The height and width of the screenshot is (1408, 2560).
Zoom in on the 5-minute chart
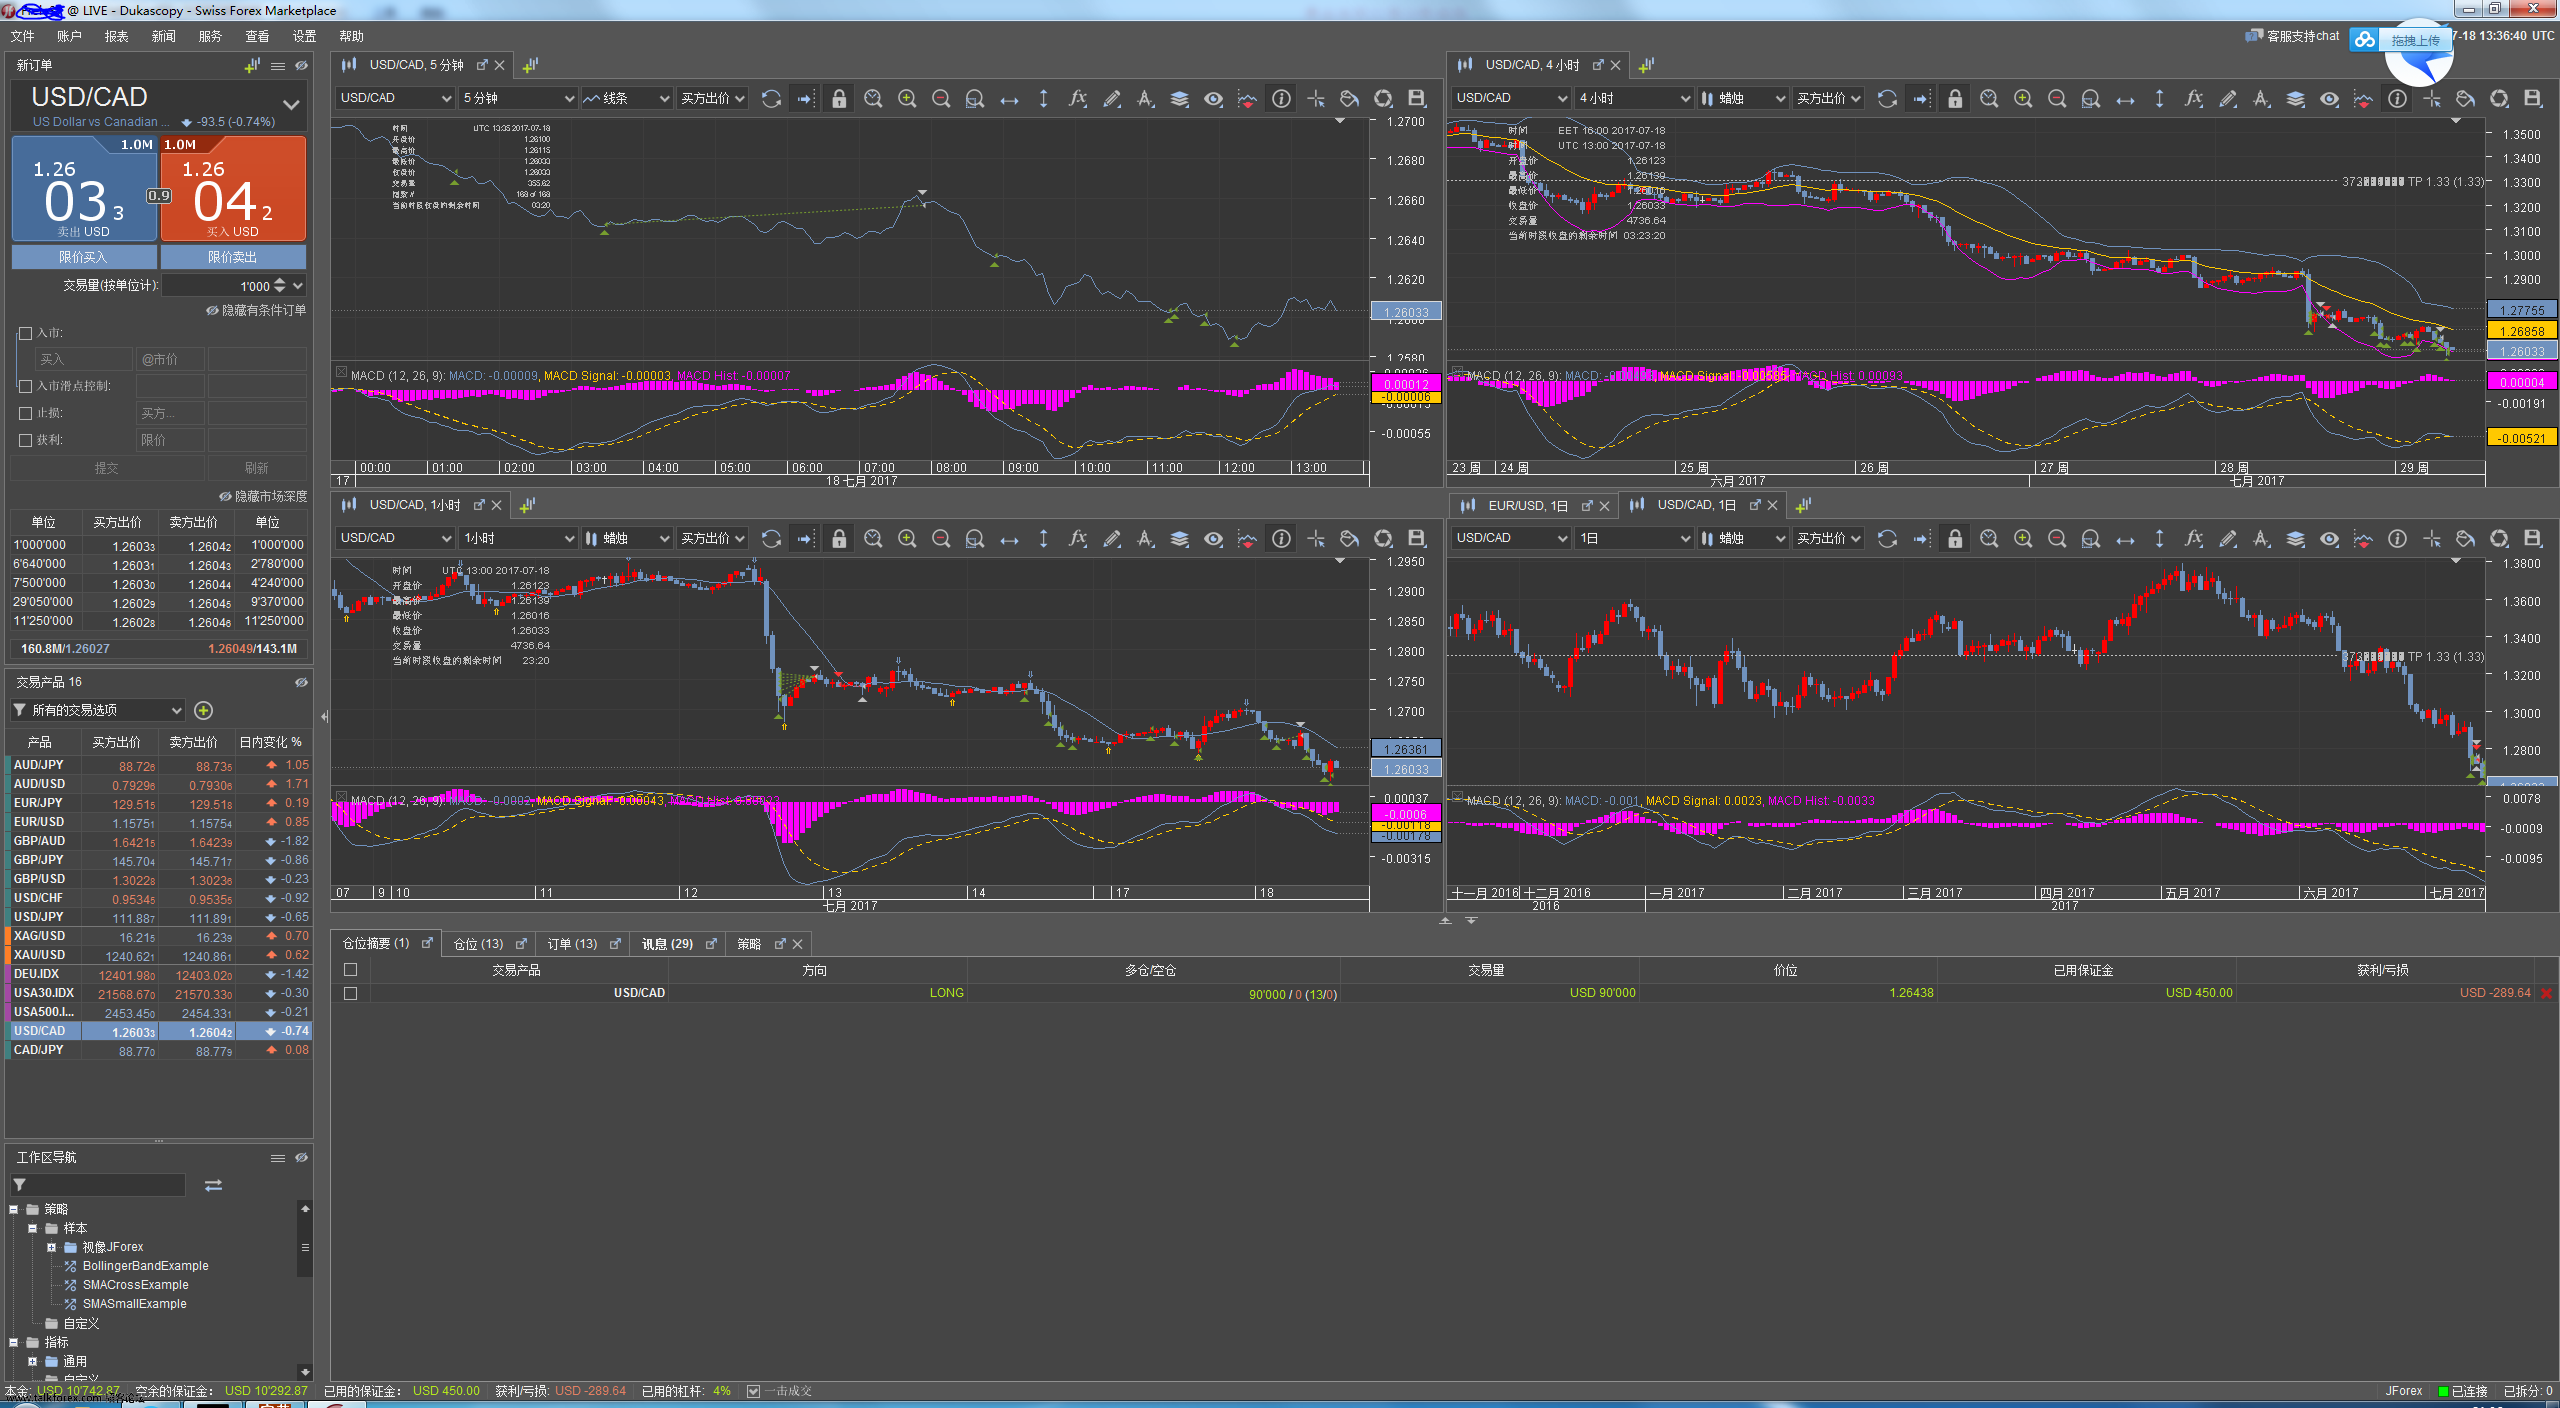(907, 98)
